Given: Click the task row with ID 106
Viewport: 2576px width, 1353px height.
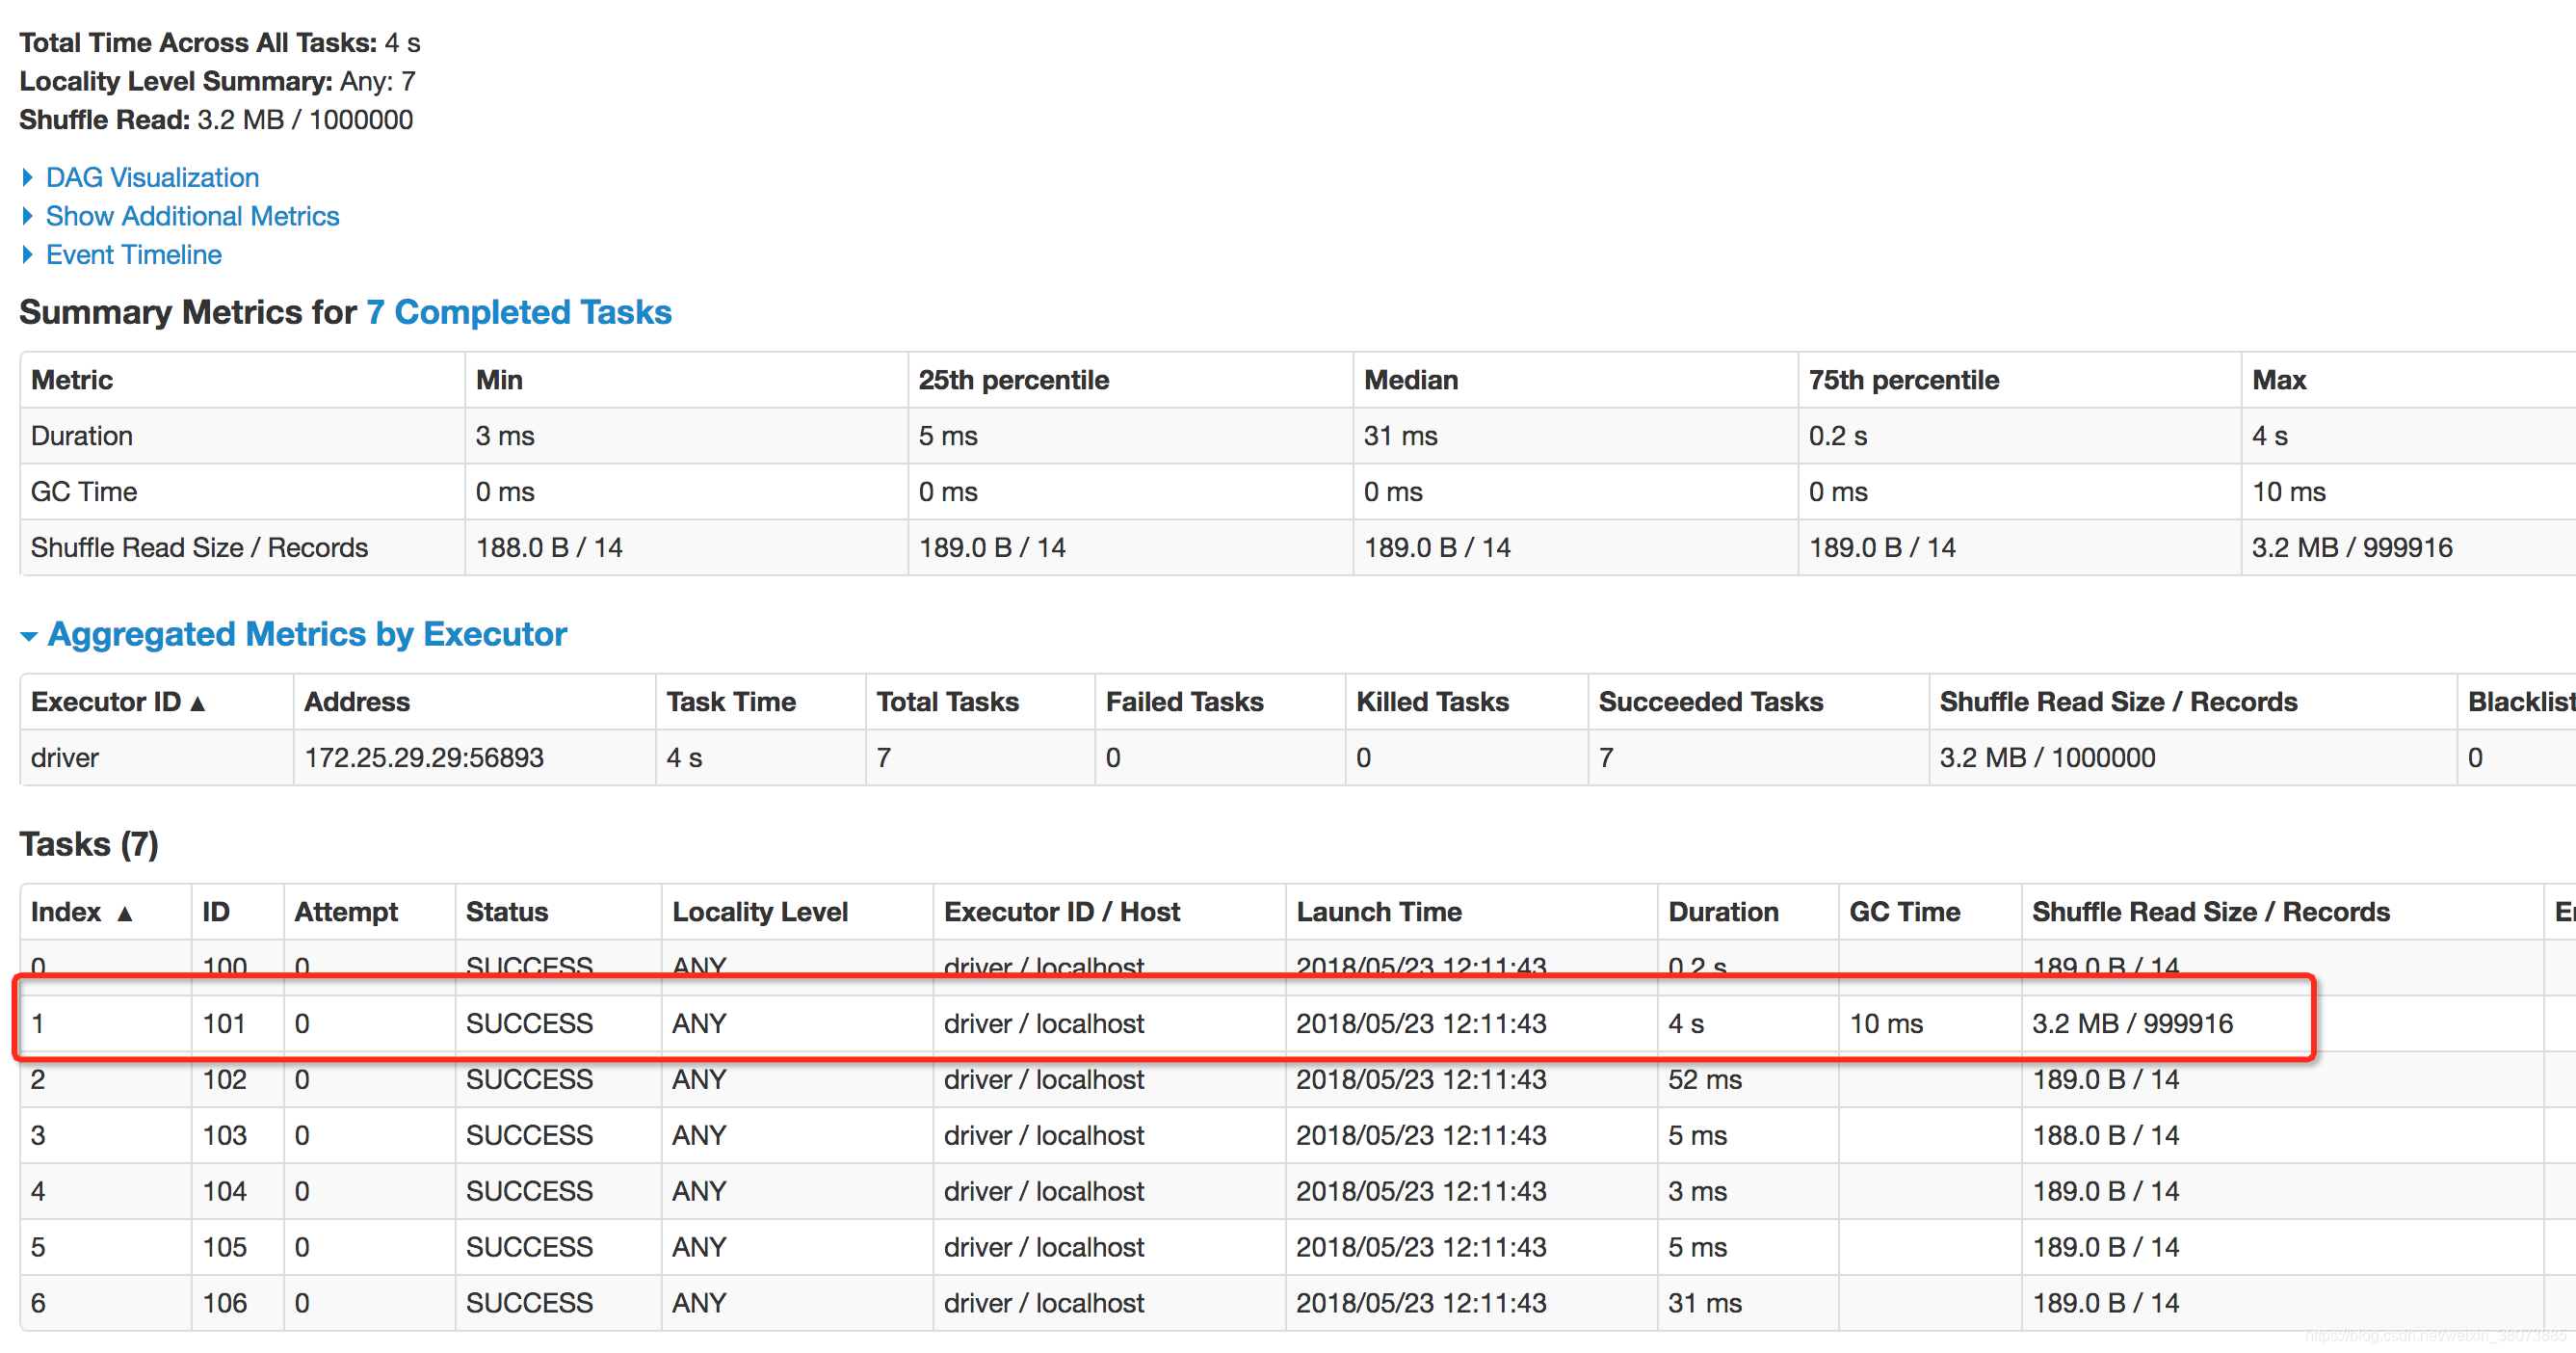Looking at the screenshot, I should click(224, 1303).
